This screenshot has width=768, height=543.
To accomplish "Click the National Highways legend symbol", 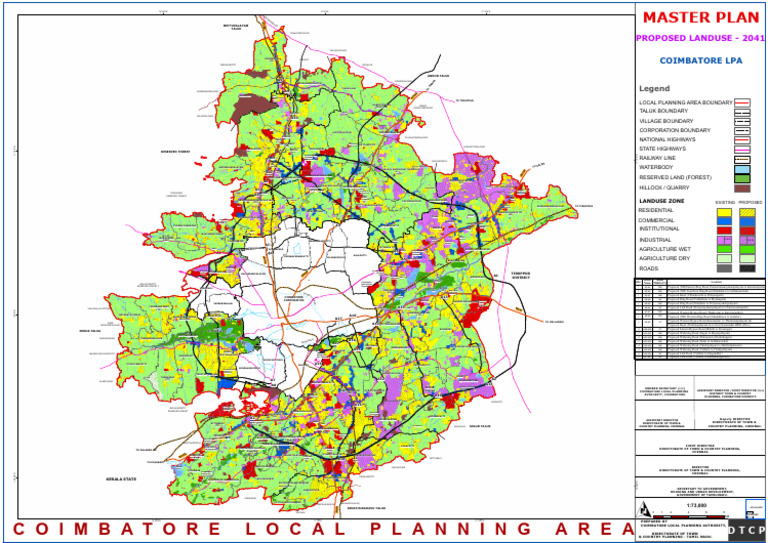I will (x=742, y=140).
